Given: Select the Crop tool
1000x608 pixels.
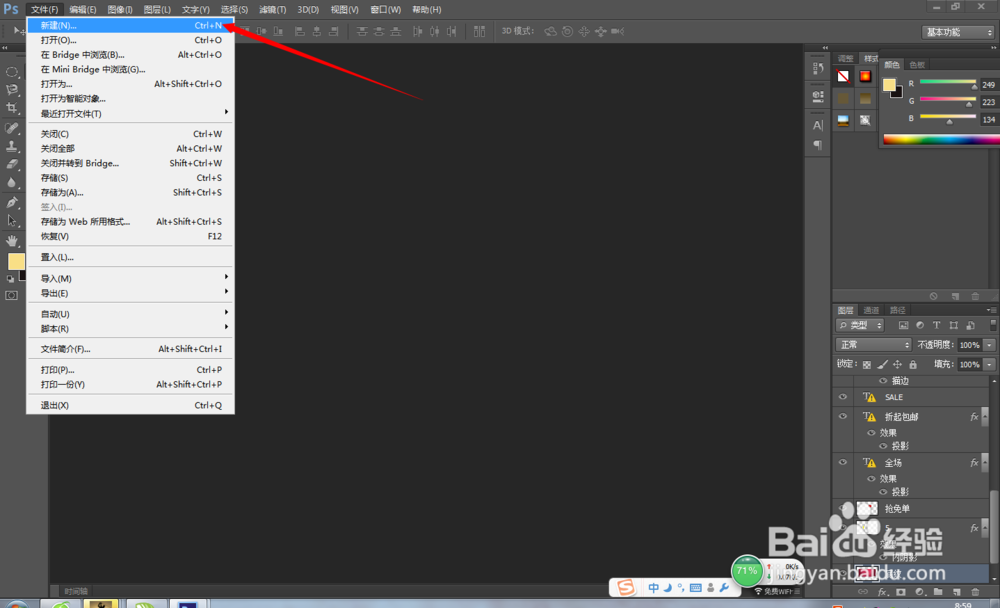Looking at the screenshot, I should pyautogui.click(x=11, y=108).
